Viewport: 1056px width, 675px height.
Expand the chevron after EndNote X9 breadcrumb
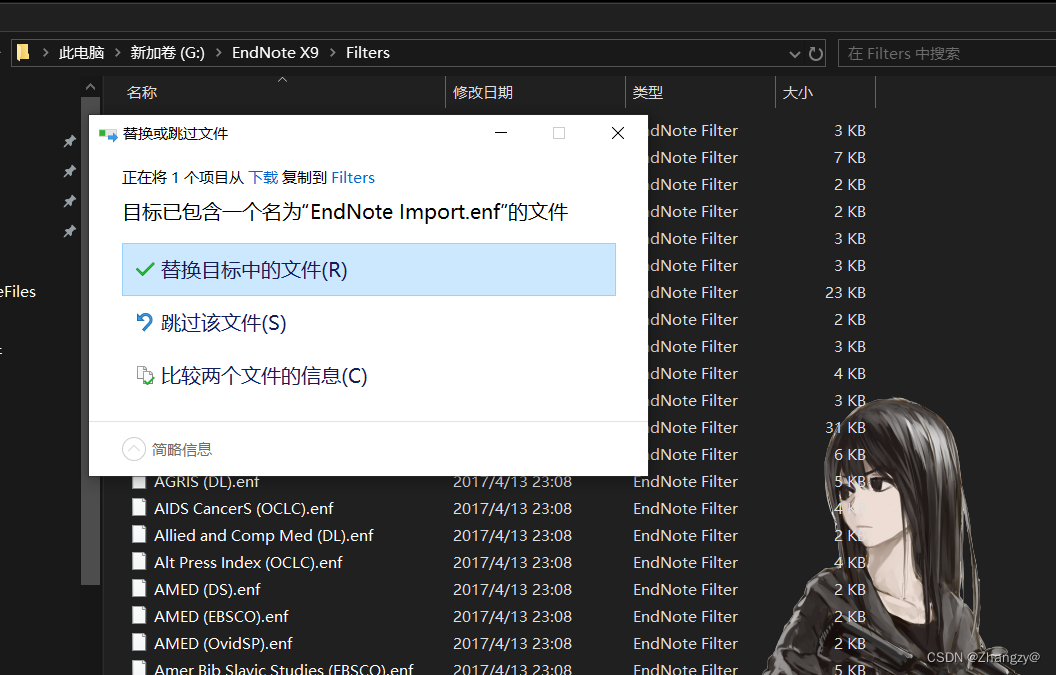(333, 53)
